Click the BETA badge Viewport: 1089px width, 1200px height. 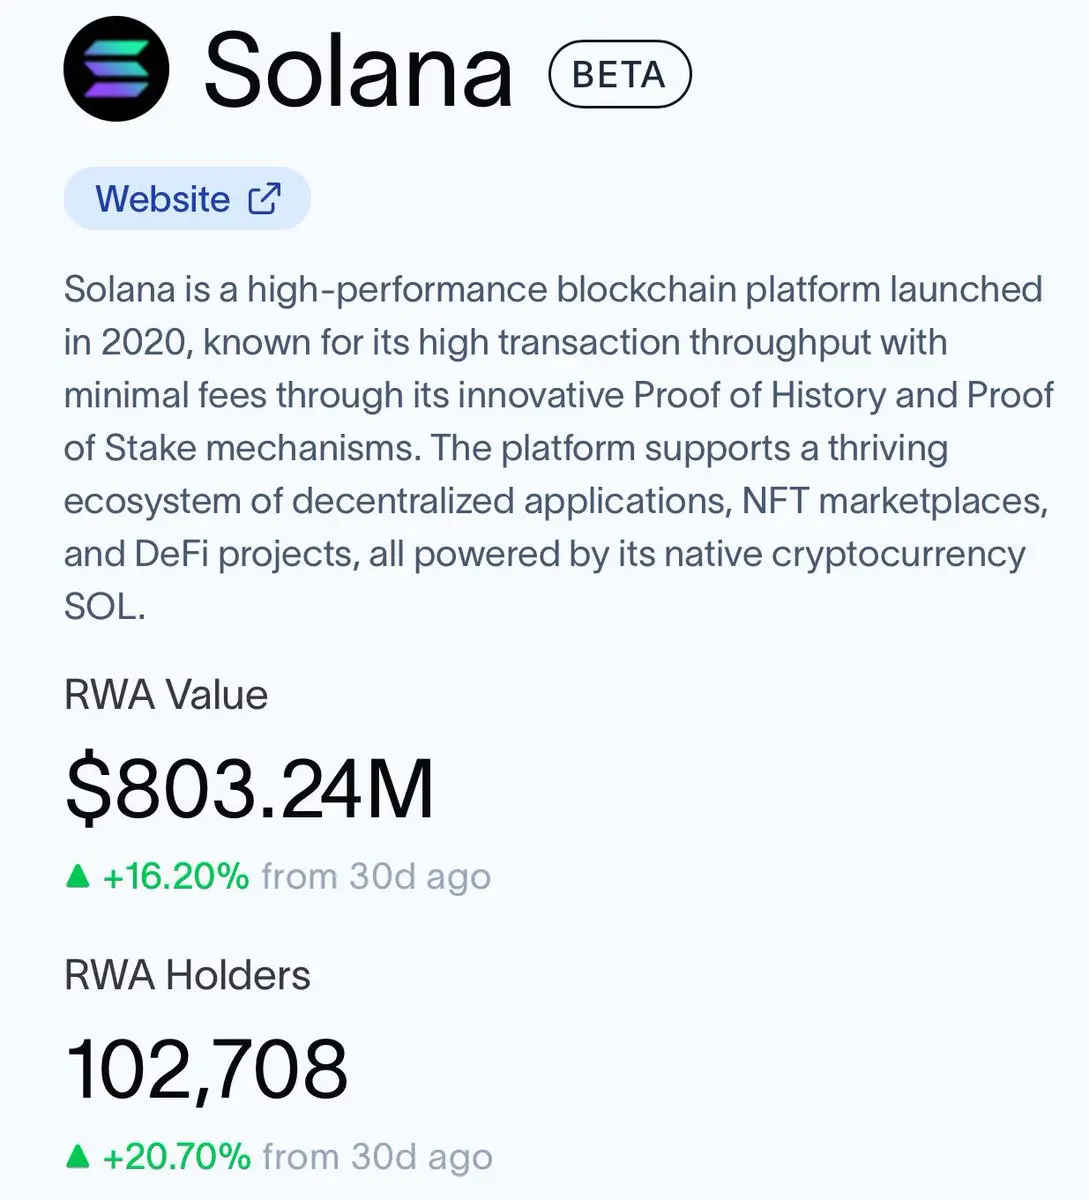coord(620,74)
